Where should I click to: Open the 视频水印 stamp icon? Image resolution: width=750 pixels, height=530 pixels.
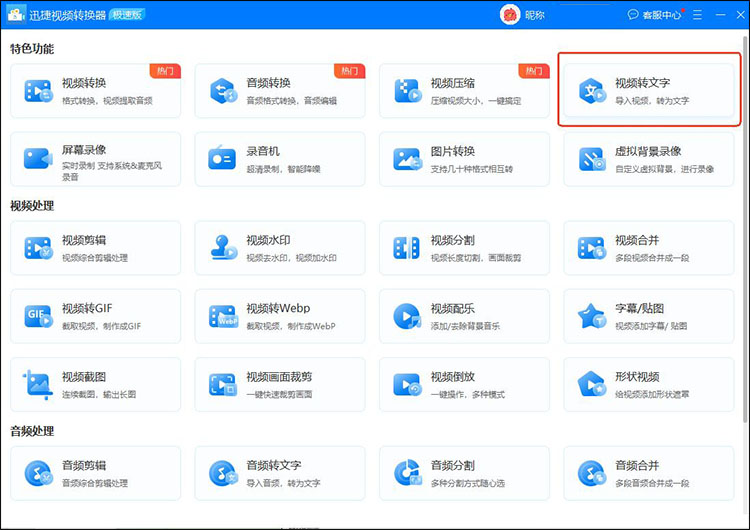(223, 248)
